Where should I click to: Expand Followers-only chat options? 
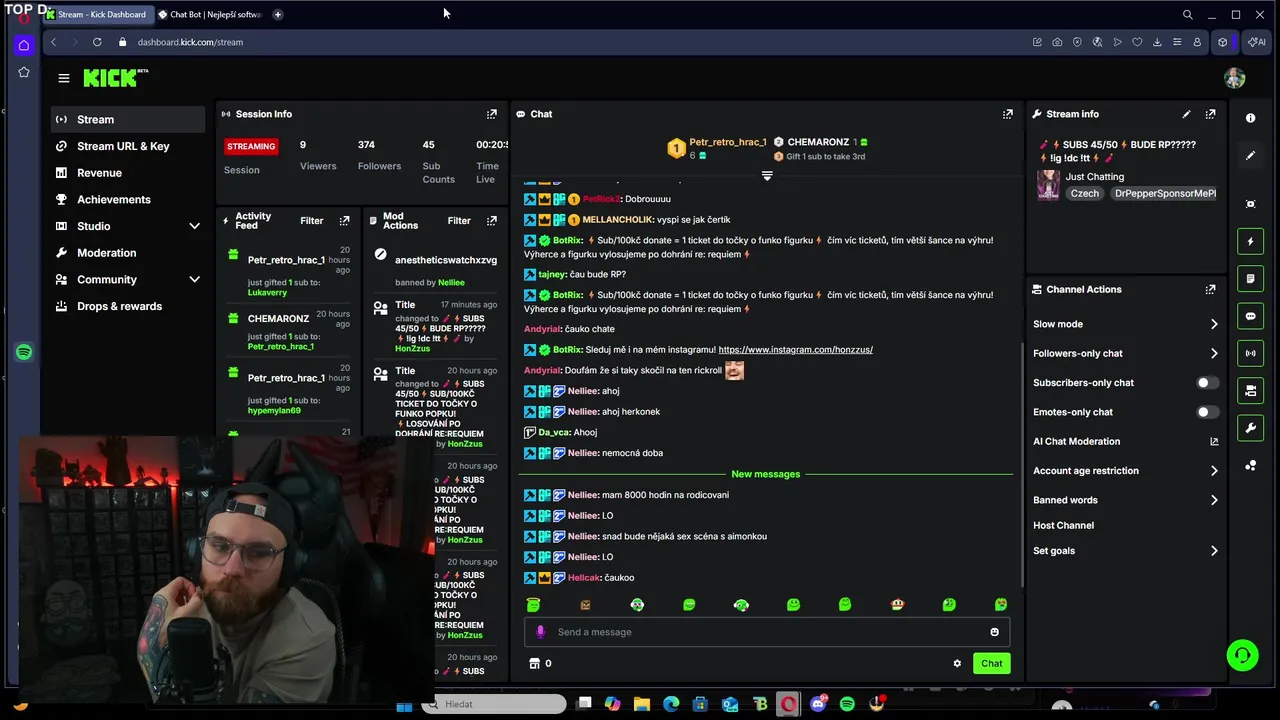click(1214, 353)
